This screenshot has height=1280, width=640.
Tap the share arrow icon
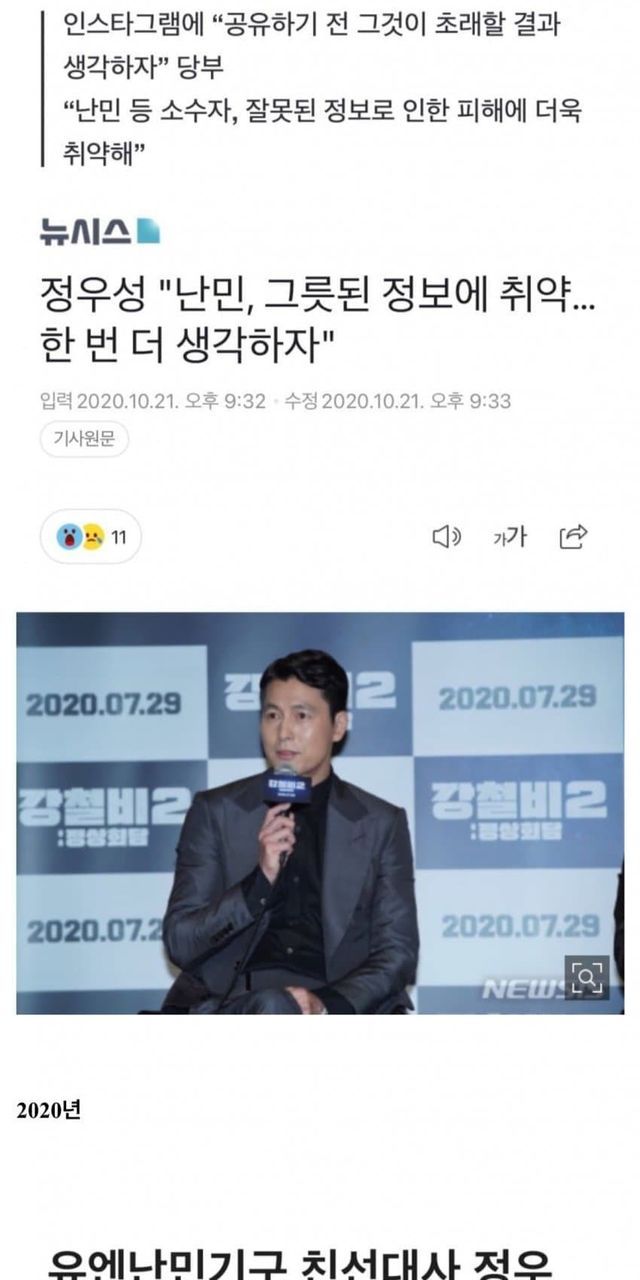(573, 537)
